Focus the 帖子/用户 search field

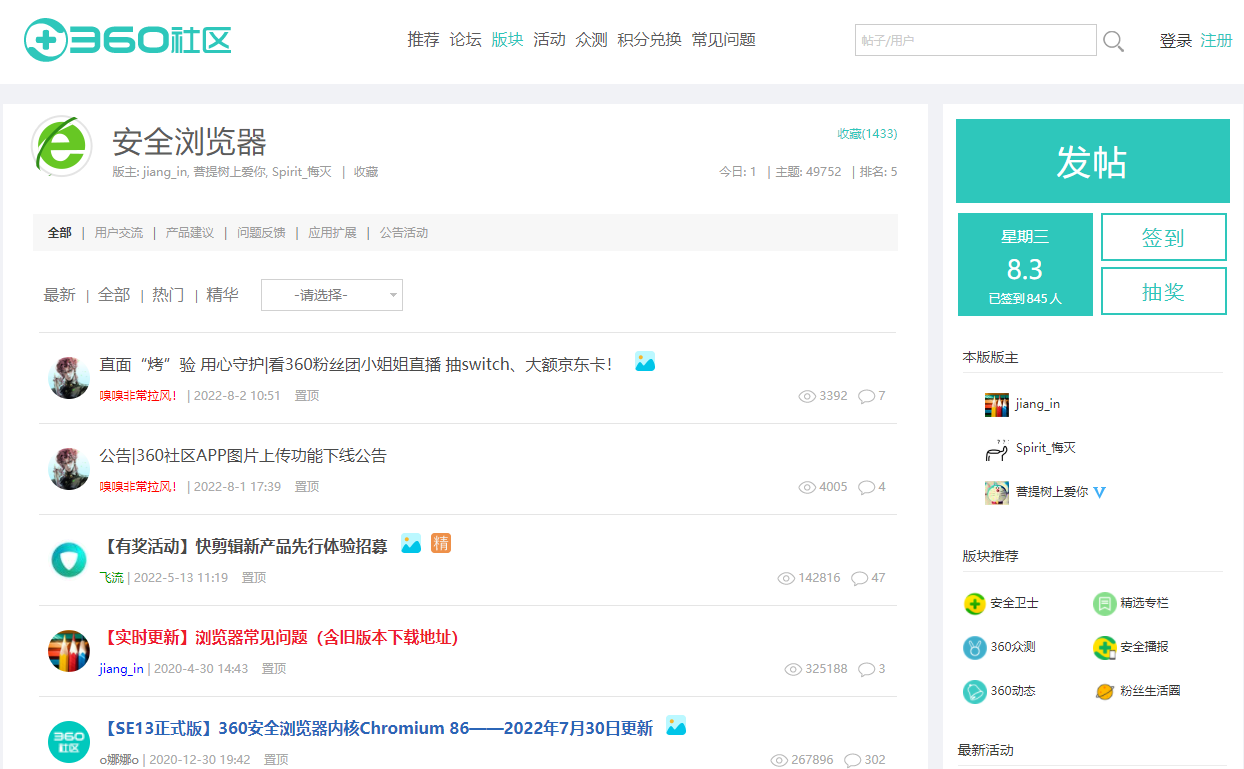(x=975, y=41)
